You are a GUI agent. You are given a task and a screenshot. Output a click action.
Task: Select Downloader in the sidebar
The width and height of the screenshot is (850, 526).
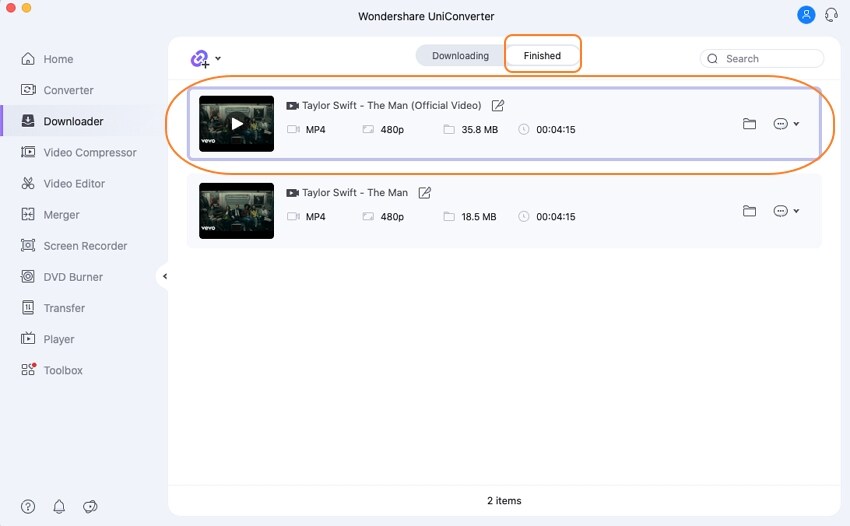[x=62, y=121]
